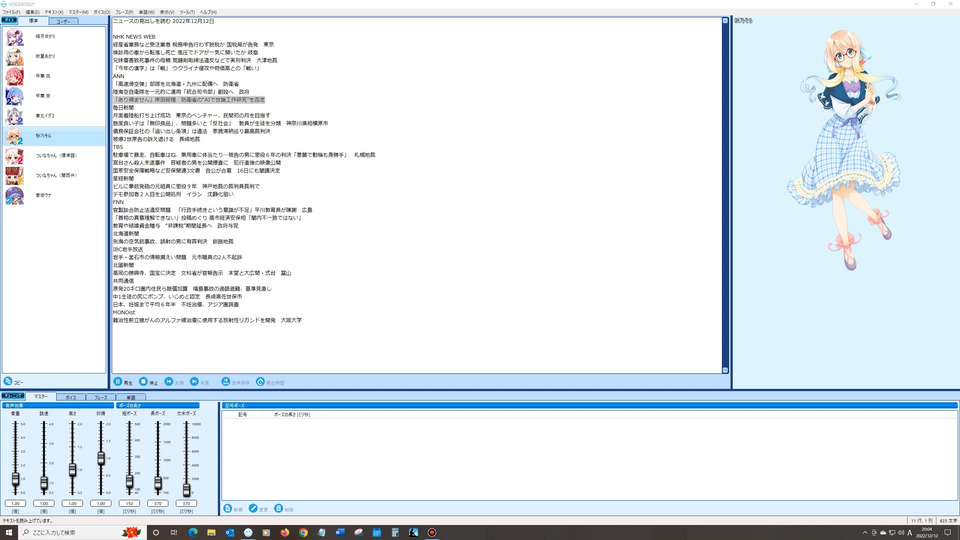
Task: Click the taskbar volume speaker icon
Action: click(901, 533)
